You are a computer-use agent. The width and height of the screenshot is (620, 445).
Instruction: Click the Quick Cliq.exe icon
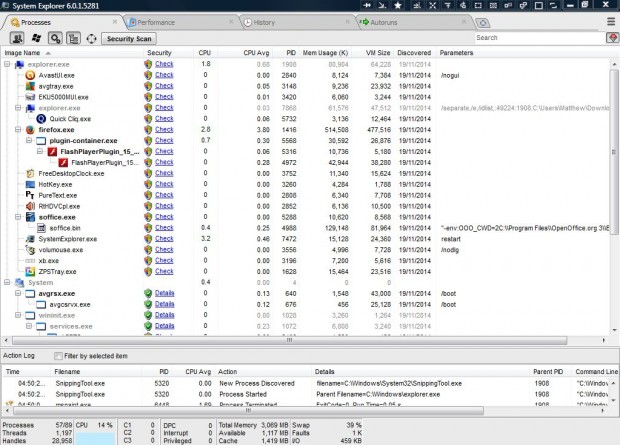[x=41, y=119]
